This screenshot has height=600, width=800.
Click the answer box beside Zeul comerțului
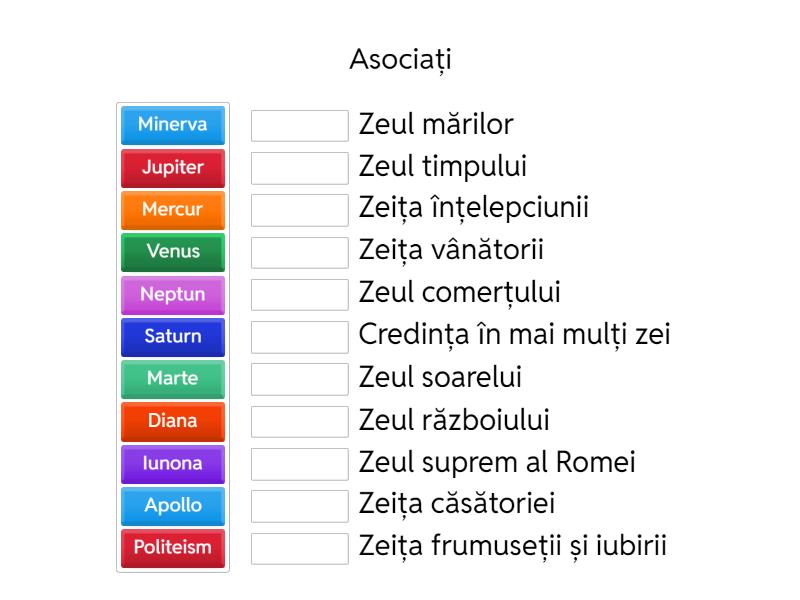[300, 294]
